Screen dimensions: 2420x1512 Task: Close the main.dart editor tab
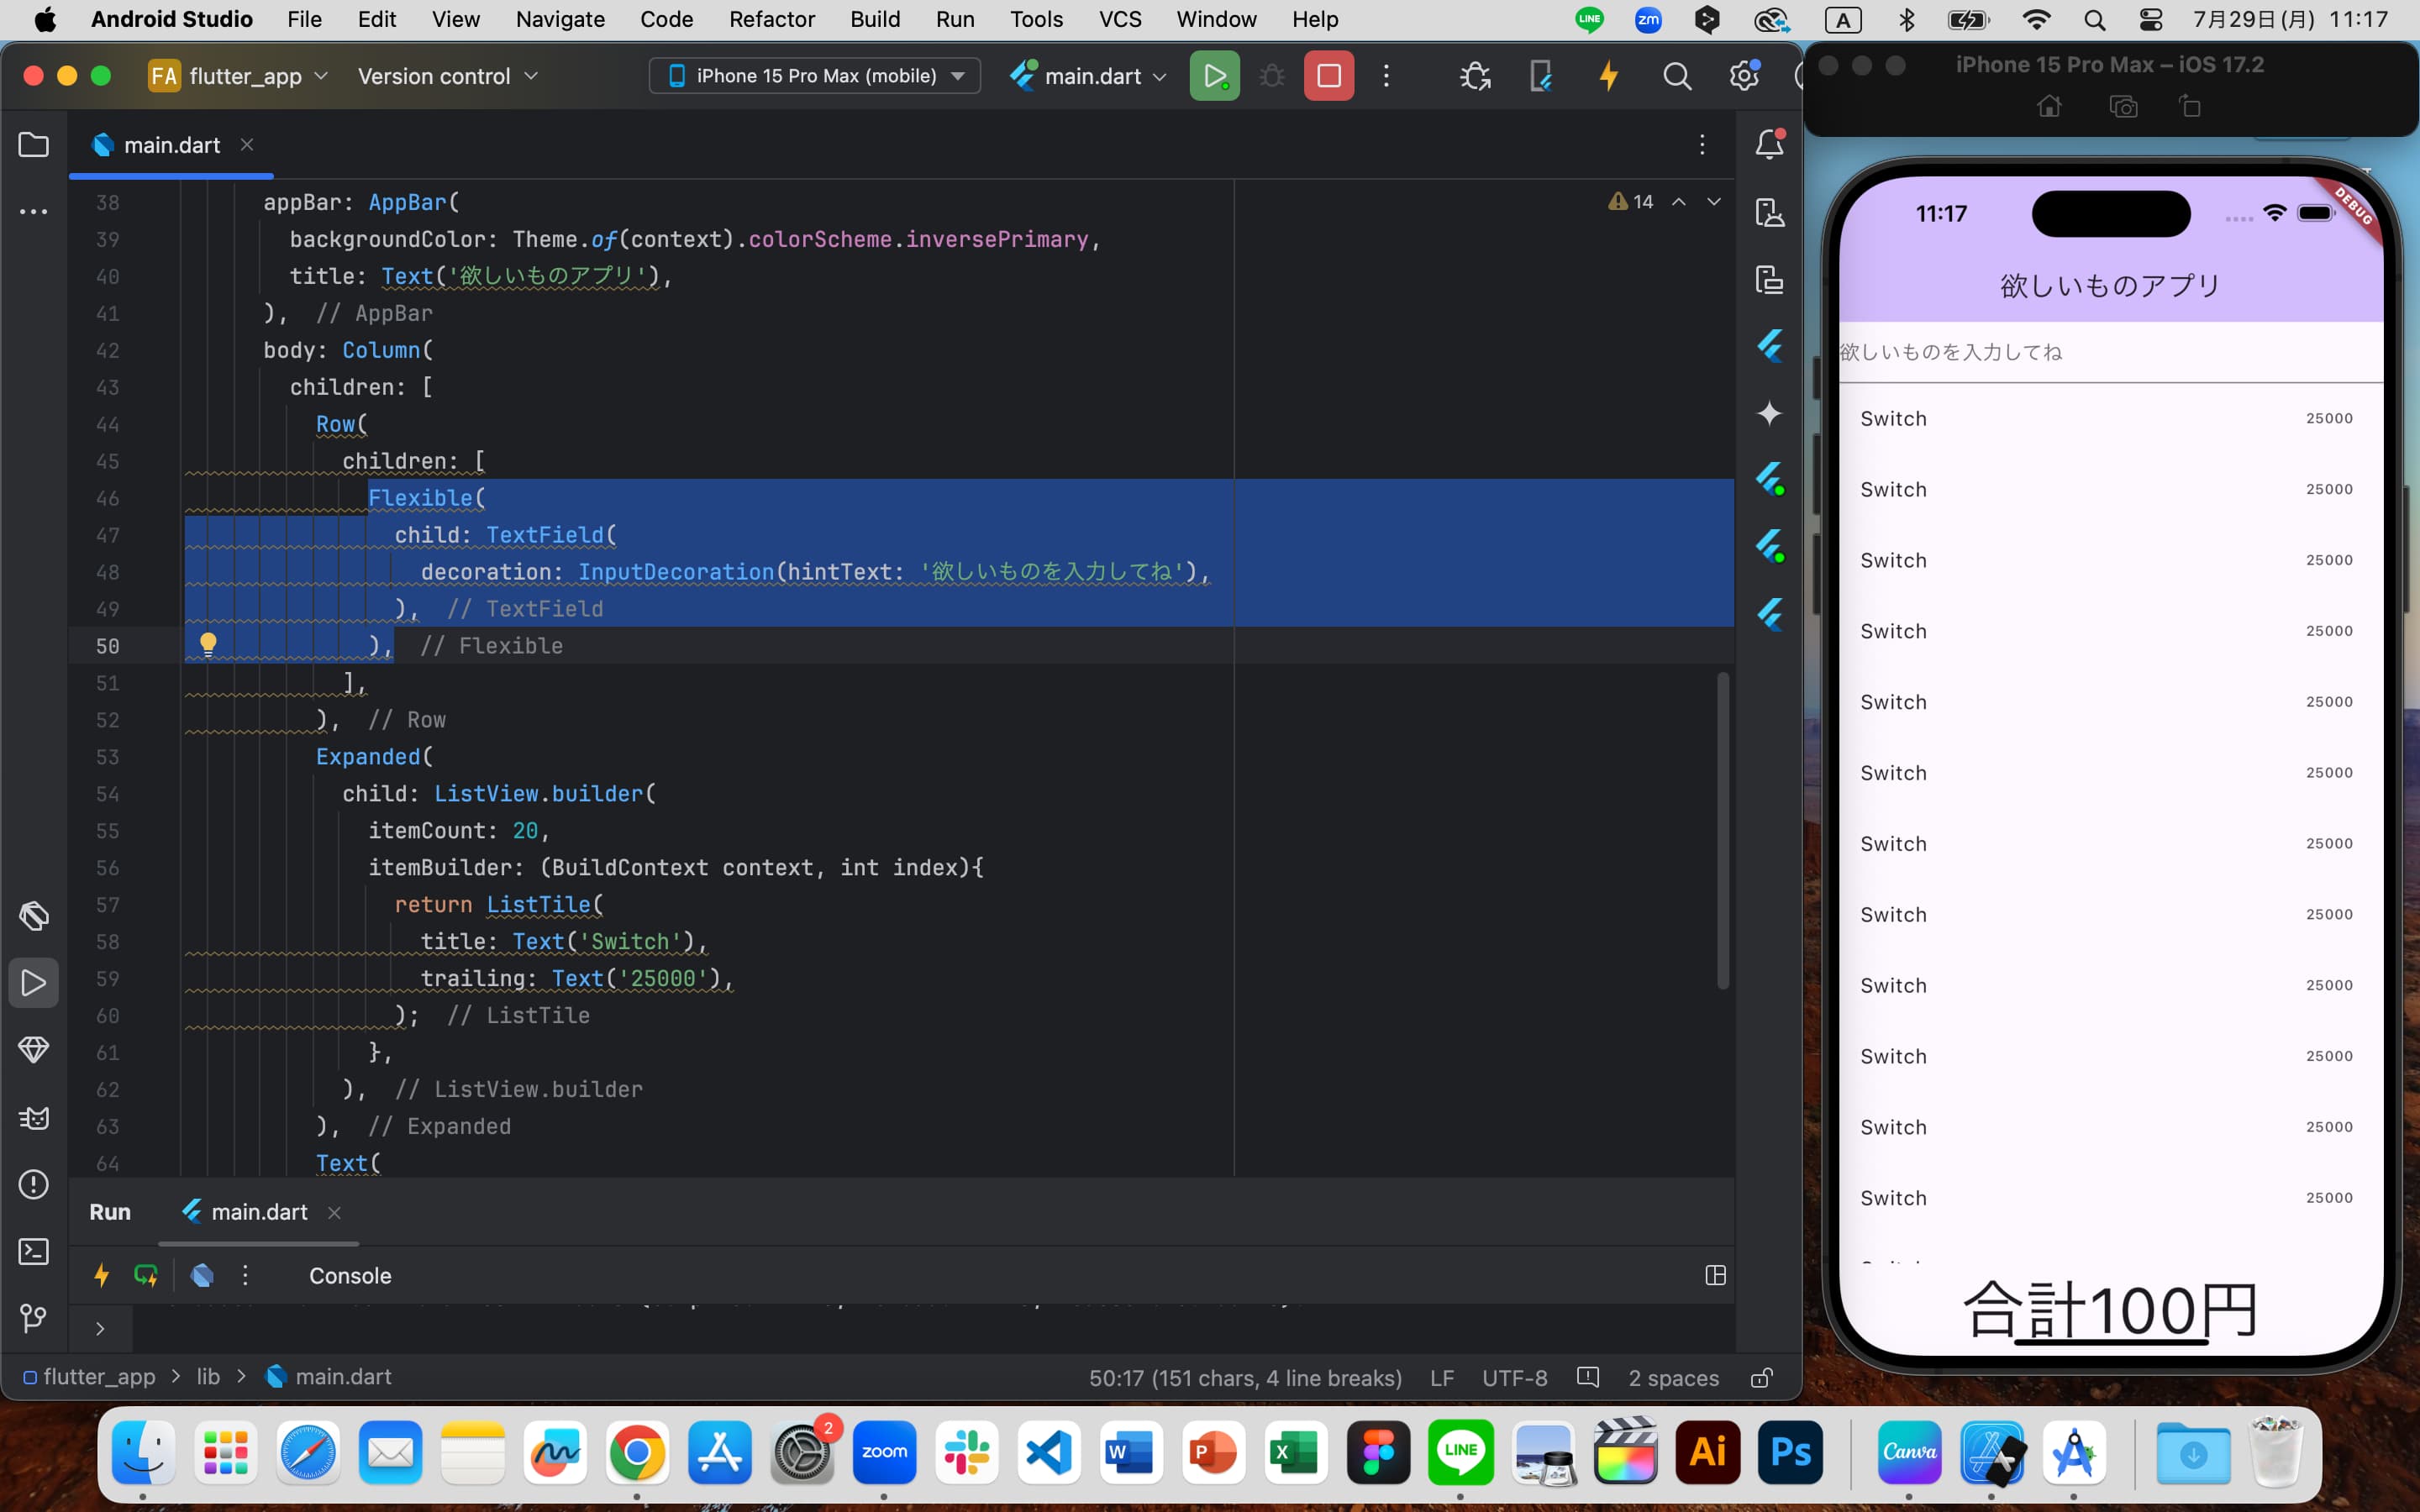(x=247, y=145)
